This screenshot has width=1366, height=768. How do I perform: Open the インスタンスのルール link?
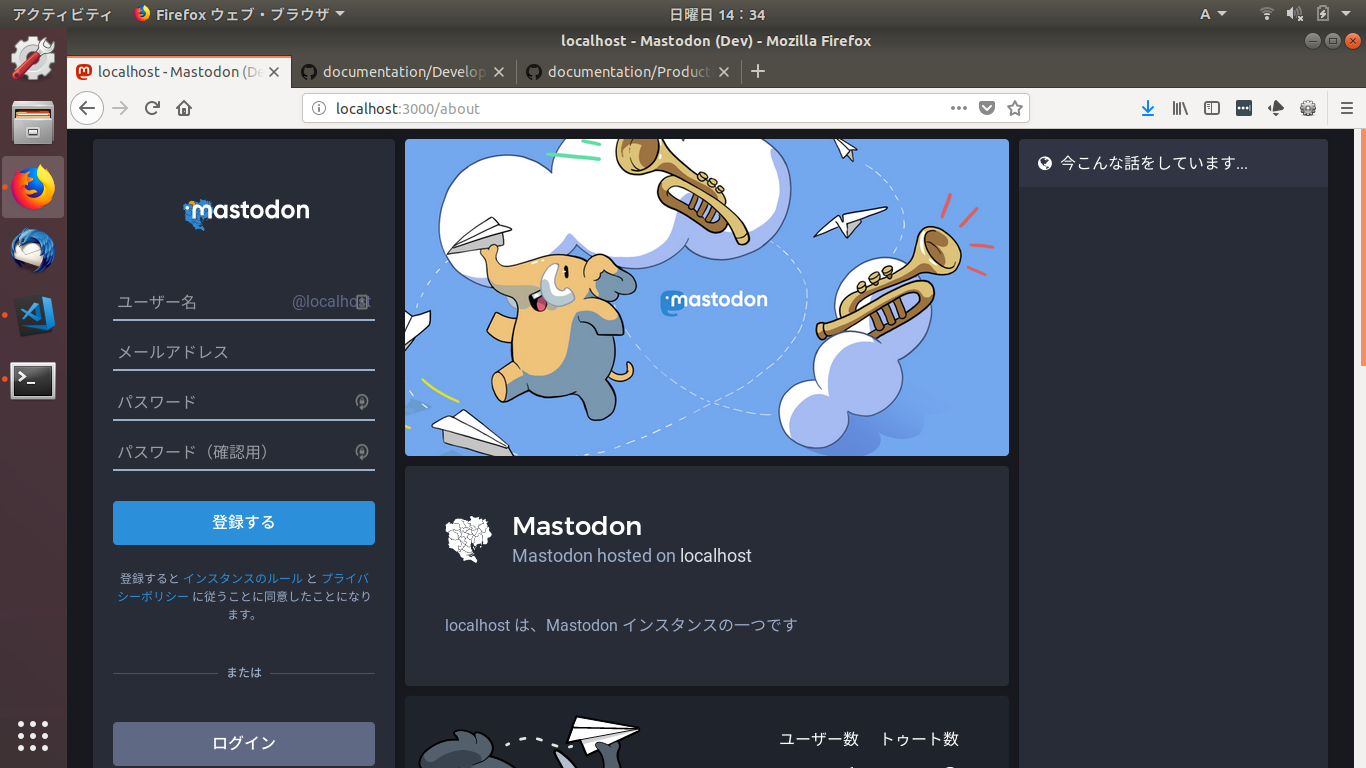coord(242,578)
